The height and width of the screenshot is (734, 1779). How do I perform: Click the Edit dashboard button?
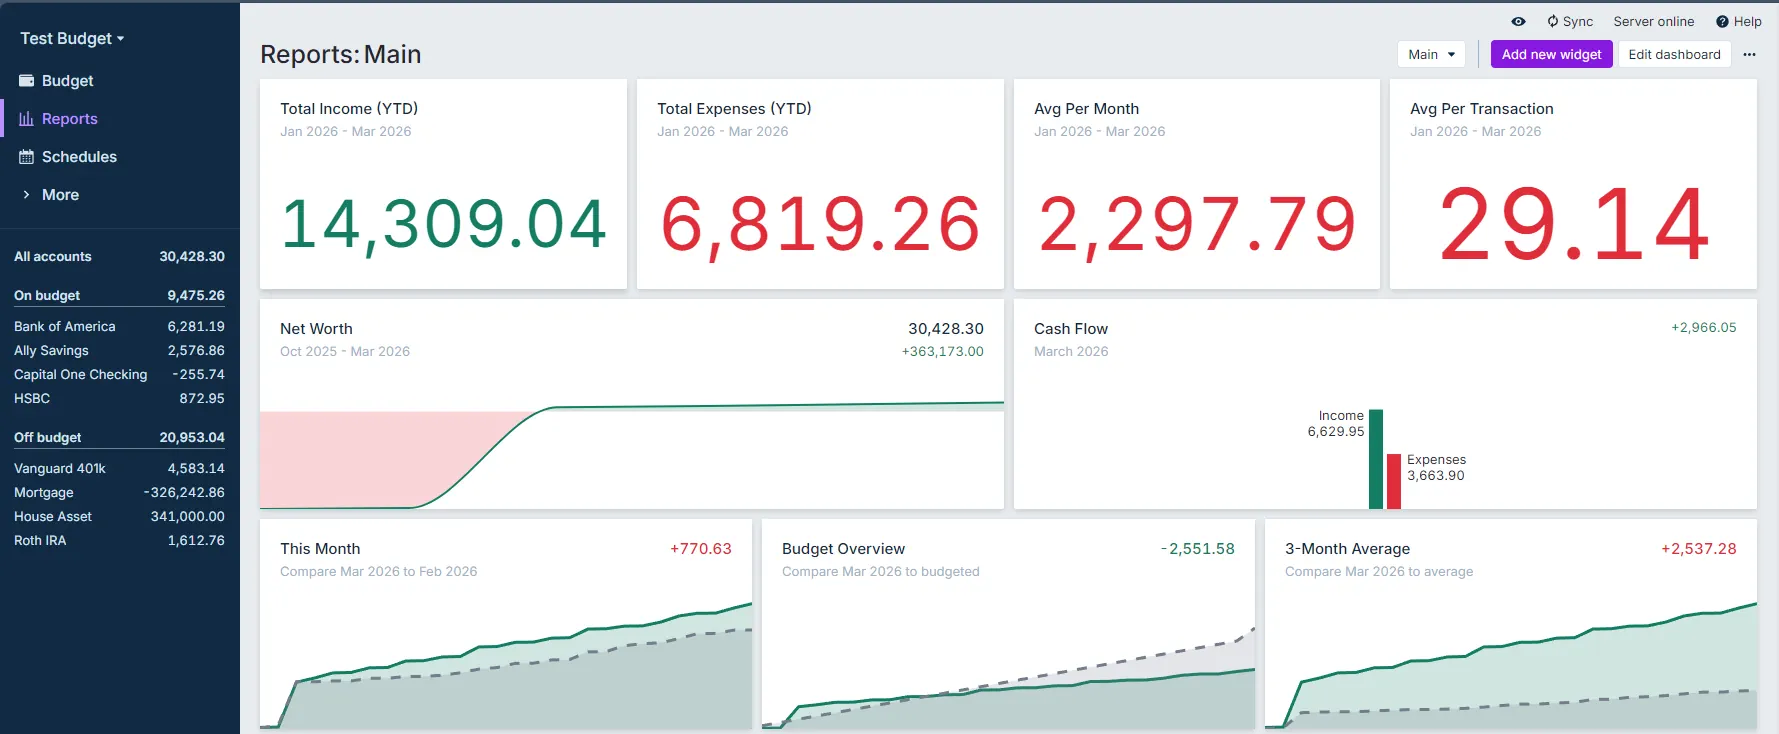click(x=1674, y=55)
